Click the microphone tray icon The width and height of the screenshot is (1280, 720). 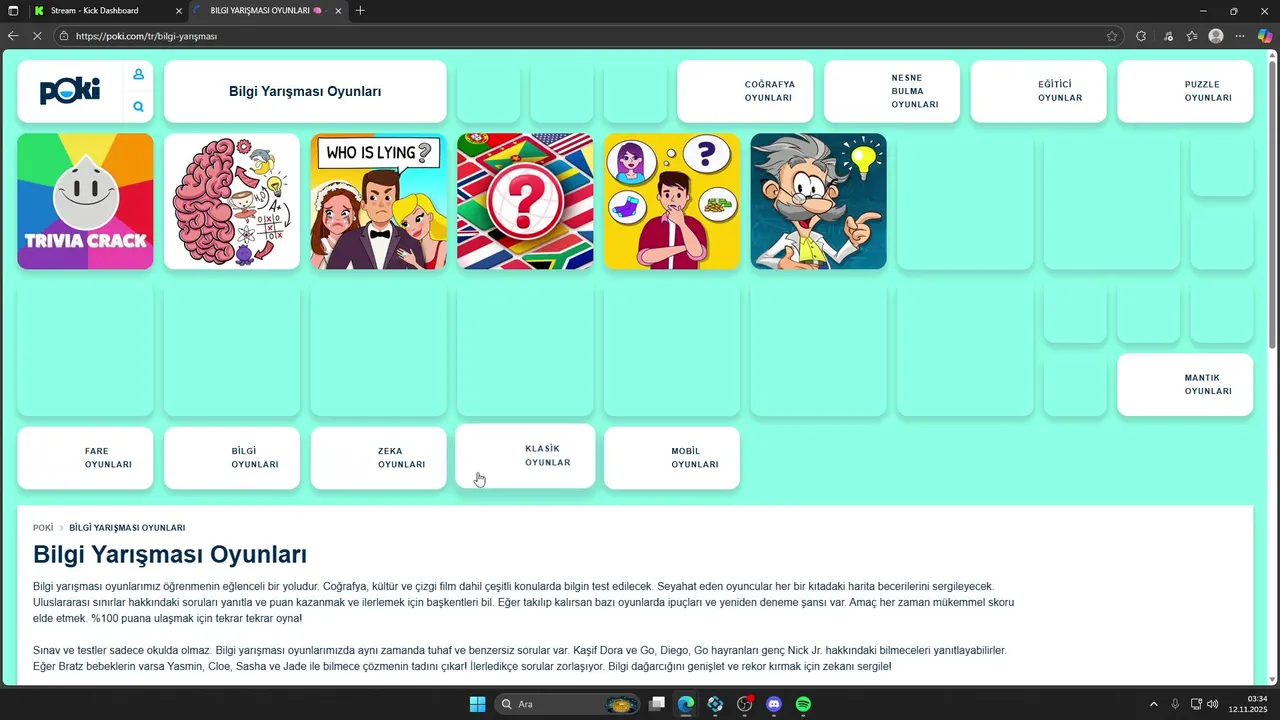coord(1175,704)
